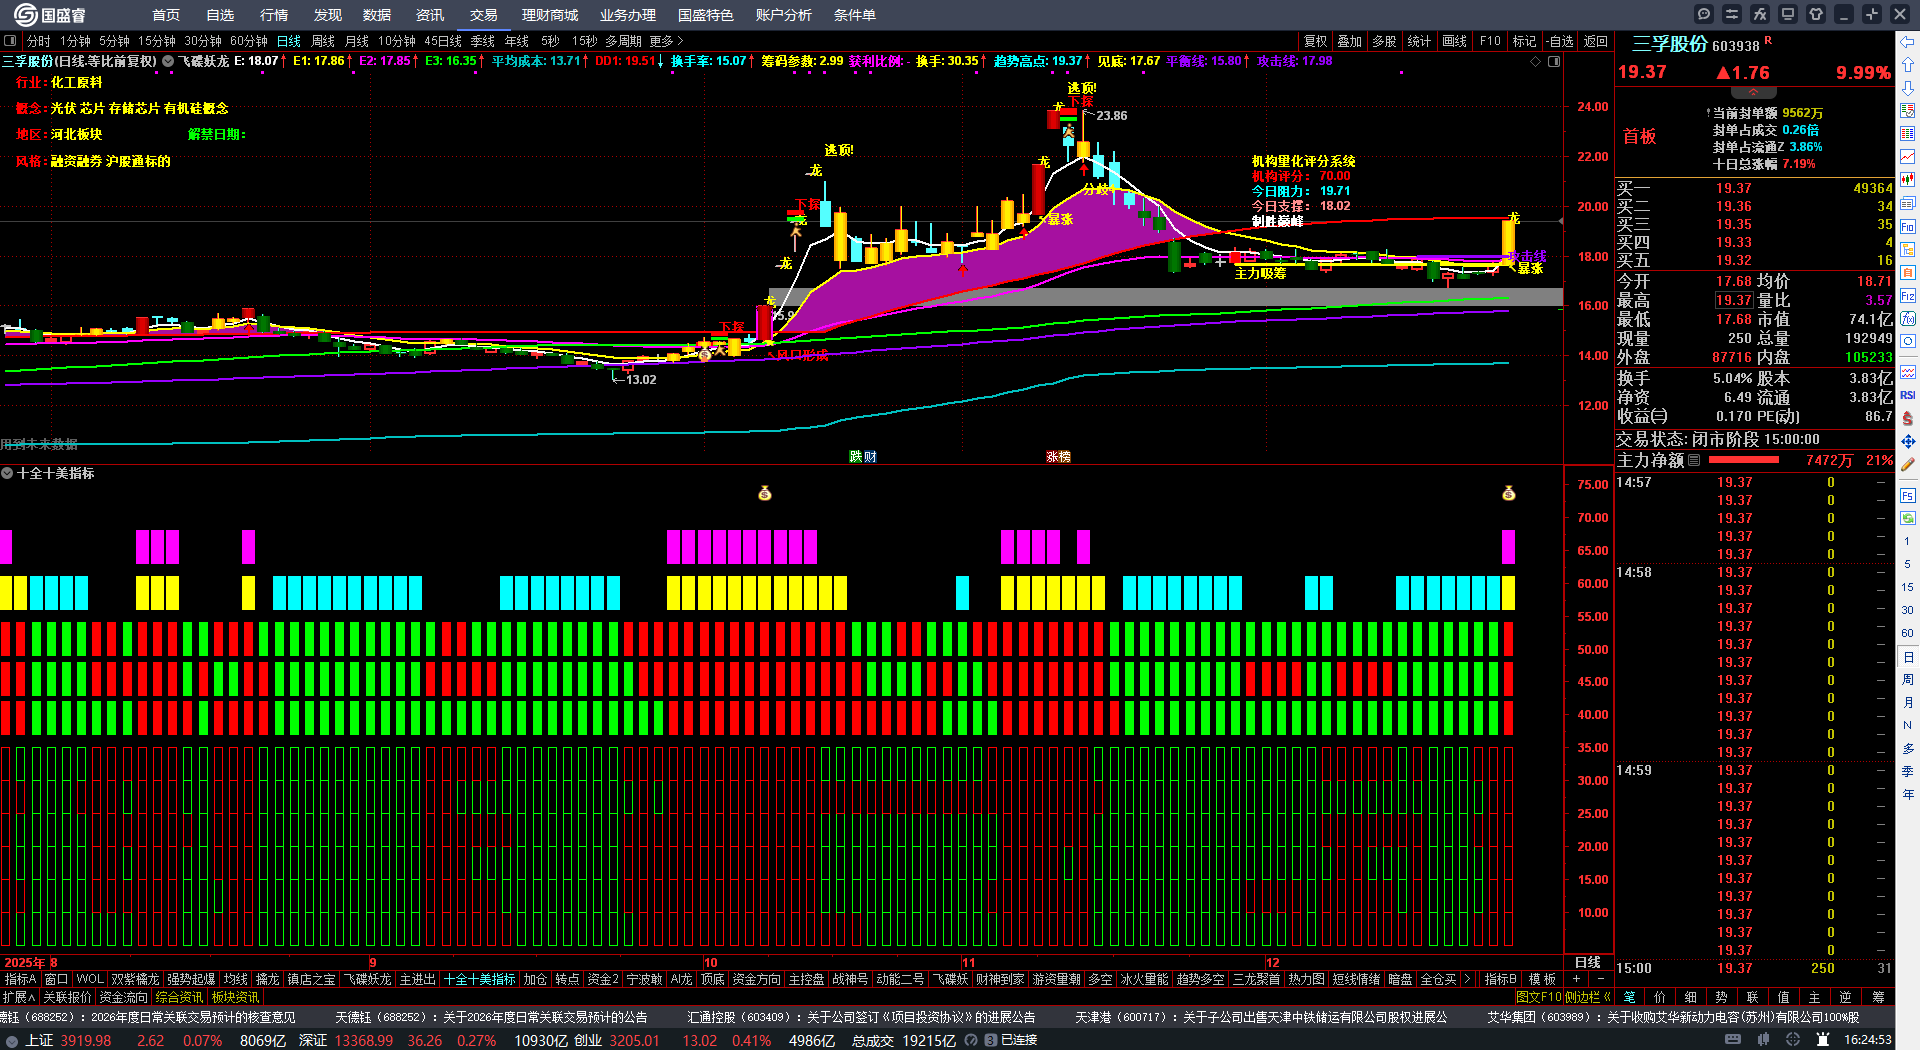Image resolution: width=1920 pixels, height=1050 pixels.
Task: Open the 天津港 (600717) news headline
Action: coord(1261,1017)
